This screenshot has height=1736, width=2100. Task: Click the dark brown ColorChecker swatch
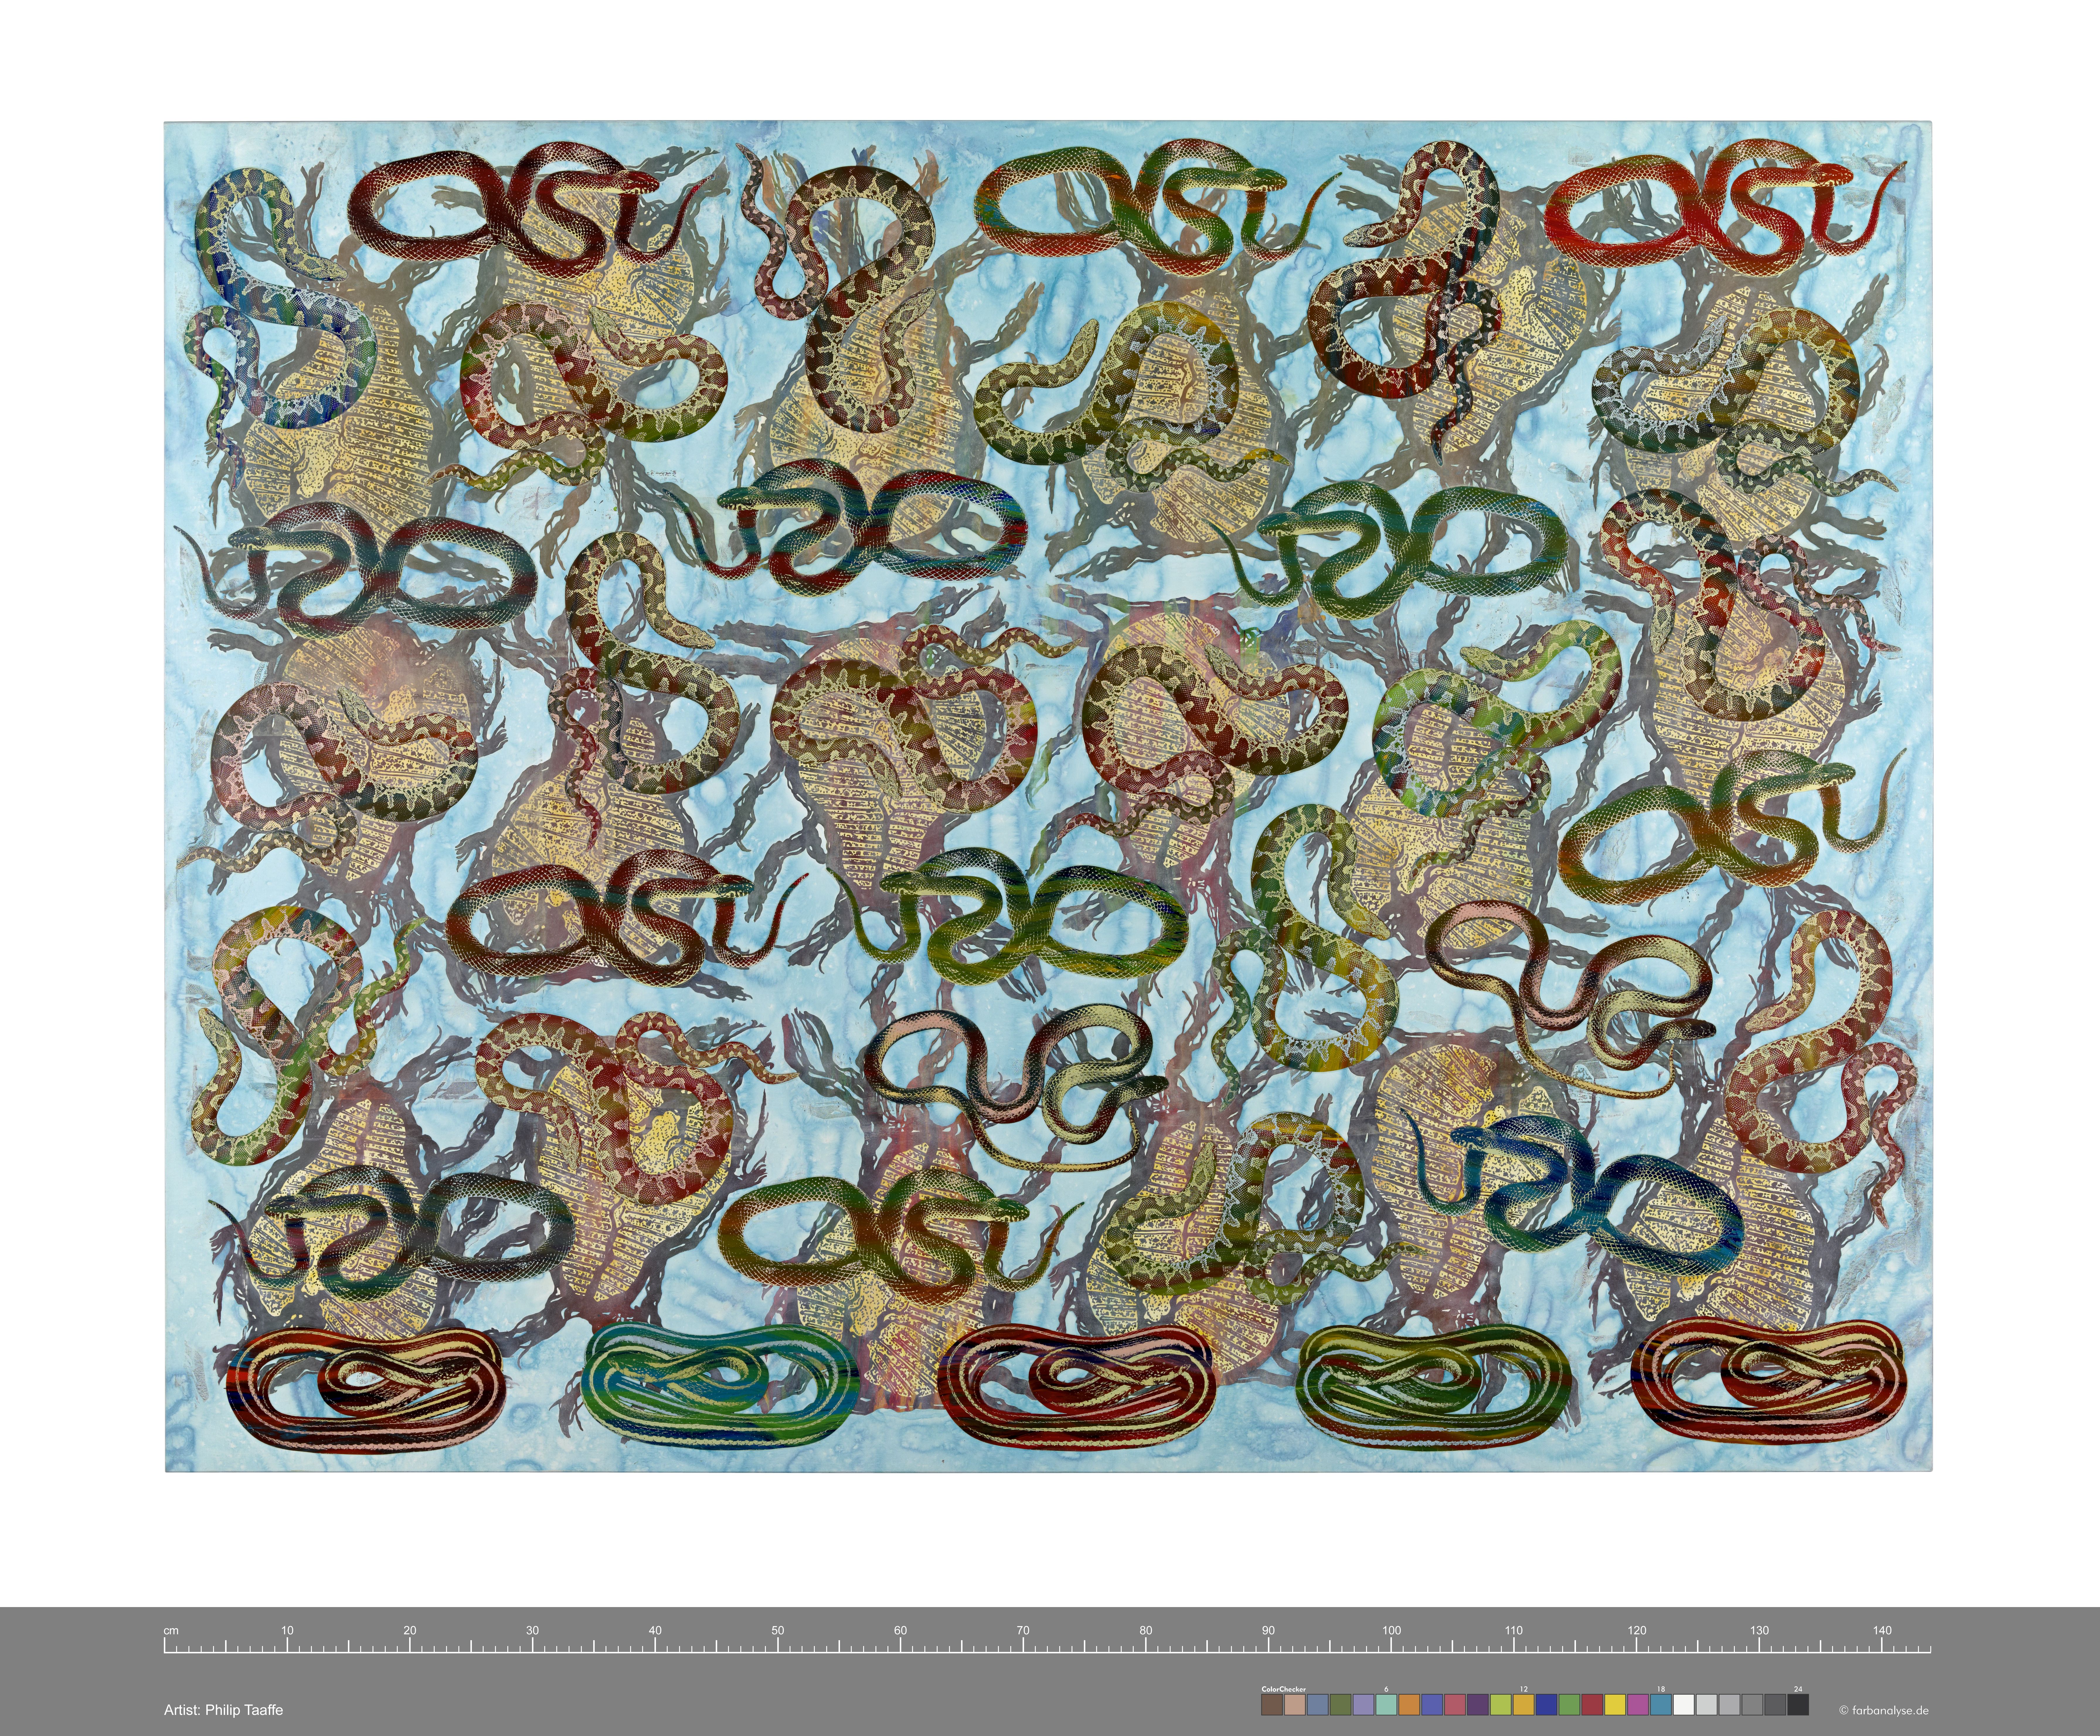coord(1272,1705)
